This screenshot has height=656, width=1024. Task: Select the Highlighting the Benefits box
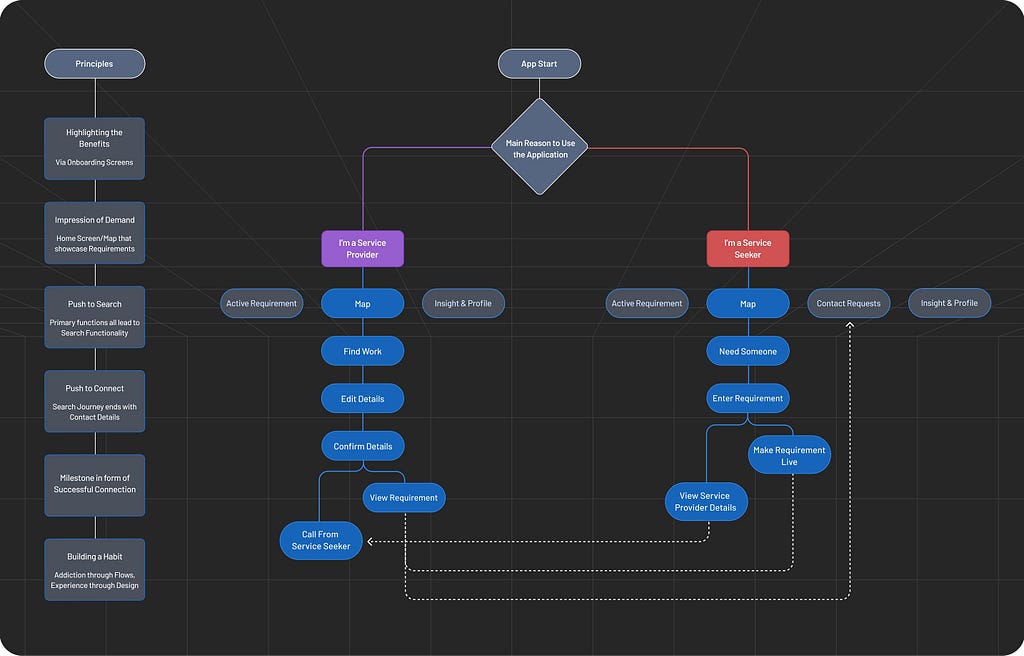click(95, 148)
